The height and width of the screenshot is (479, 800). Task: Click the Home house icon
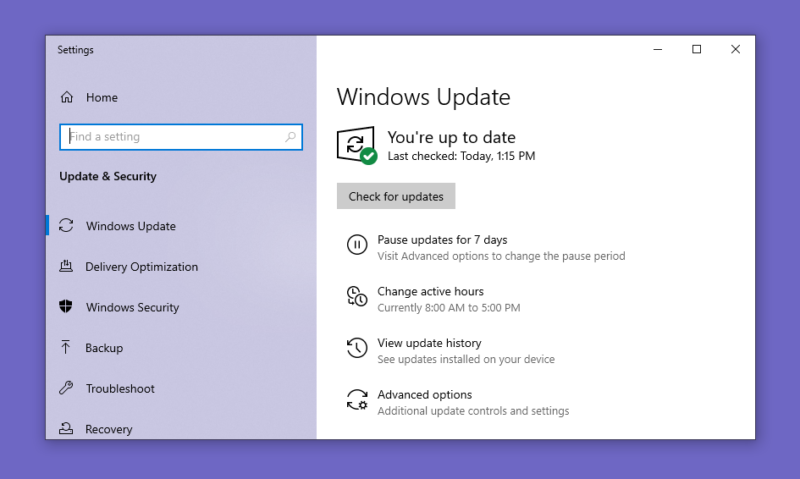pos(67,97)
